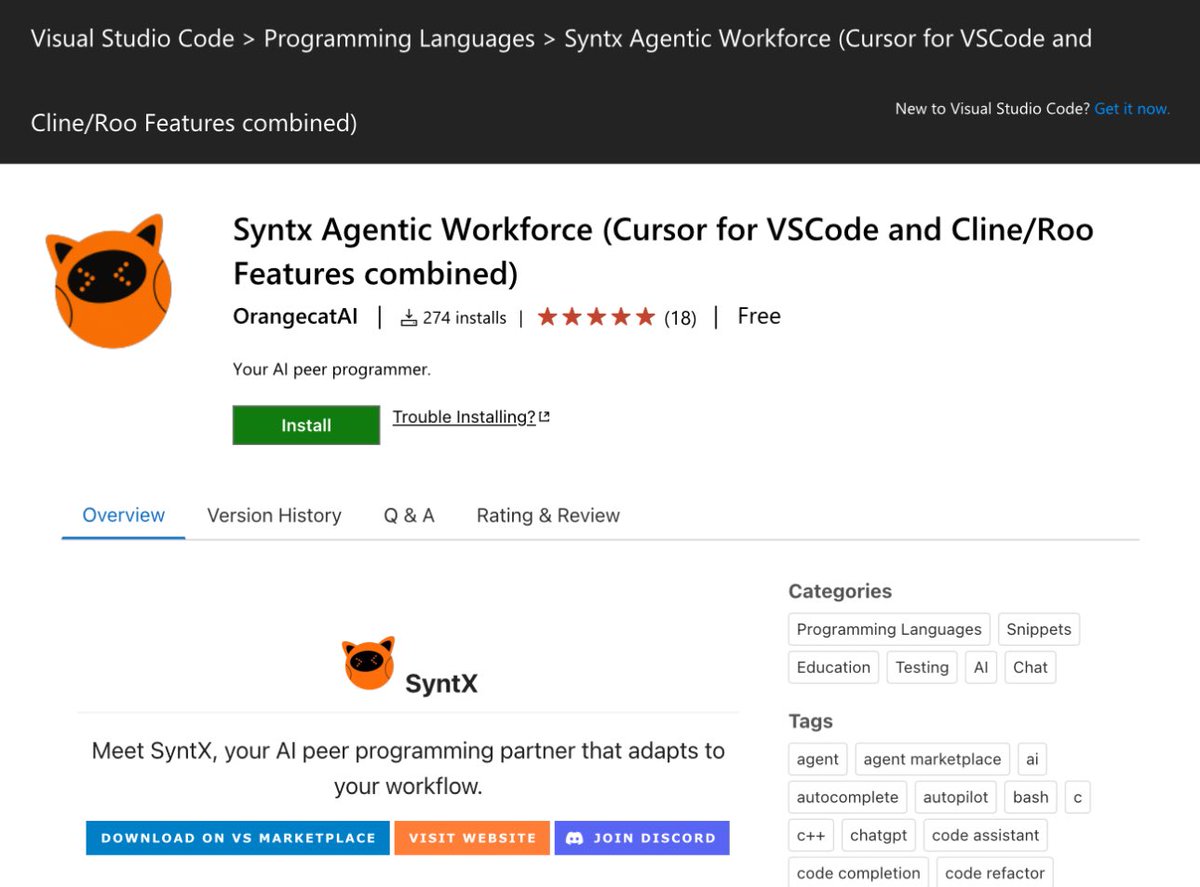Select the Programming Languages category chip
The height and width of the screenshot is (887, 1200).
[889, 629]
